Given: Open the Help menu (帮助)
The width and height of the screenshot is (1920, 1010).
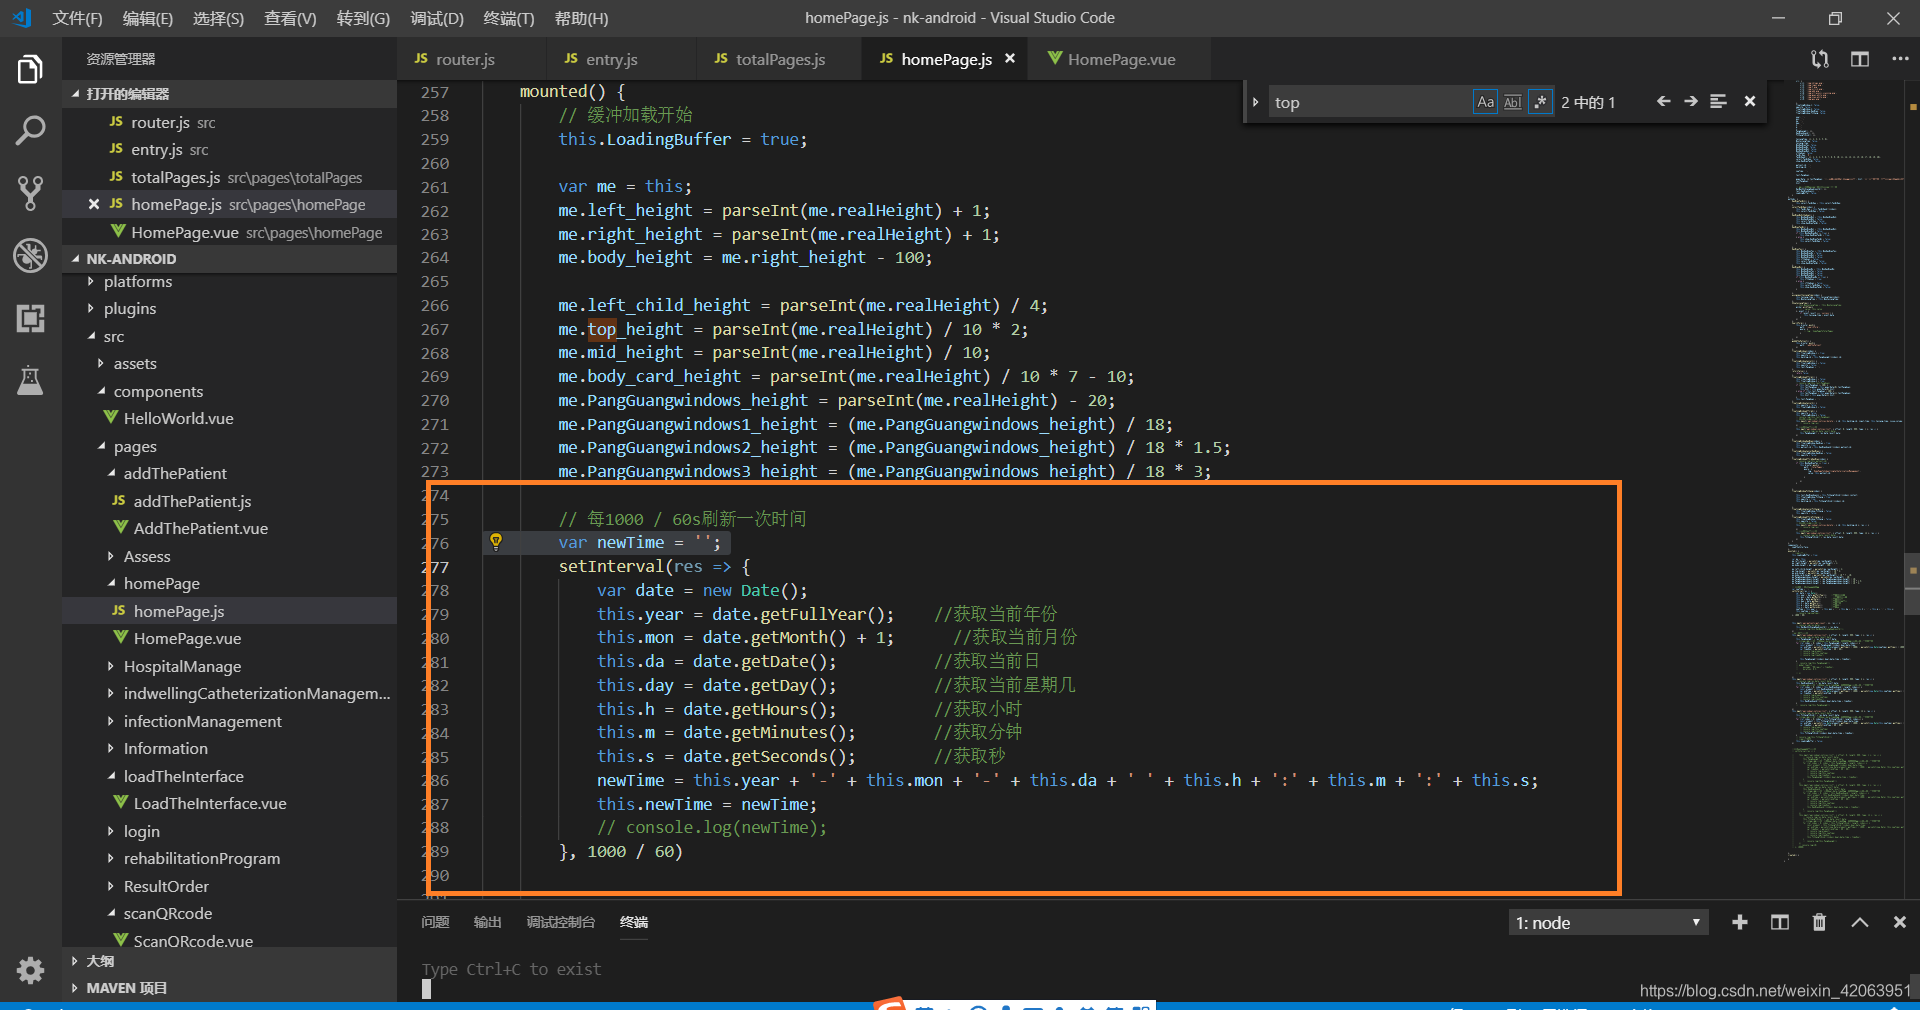Looking at the screenshot, I should pyautogui.click(x=581, y=18).
